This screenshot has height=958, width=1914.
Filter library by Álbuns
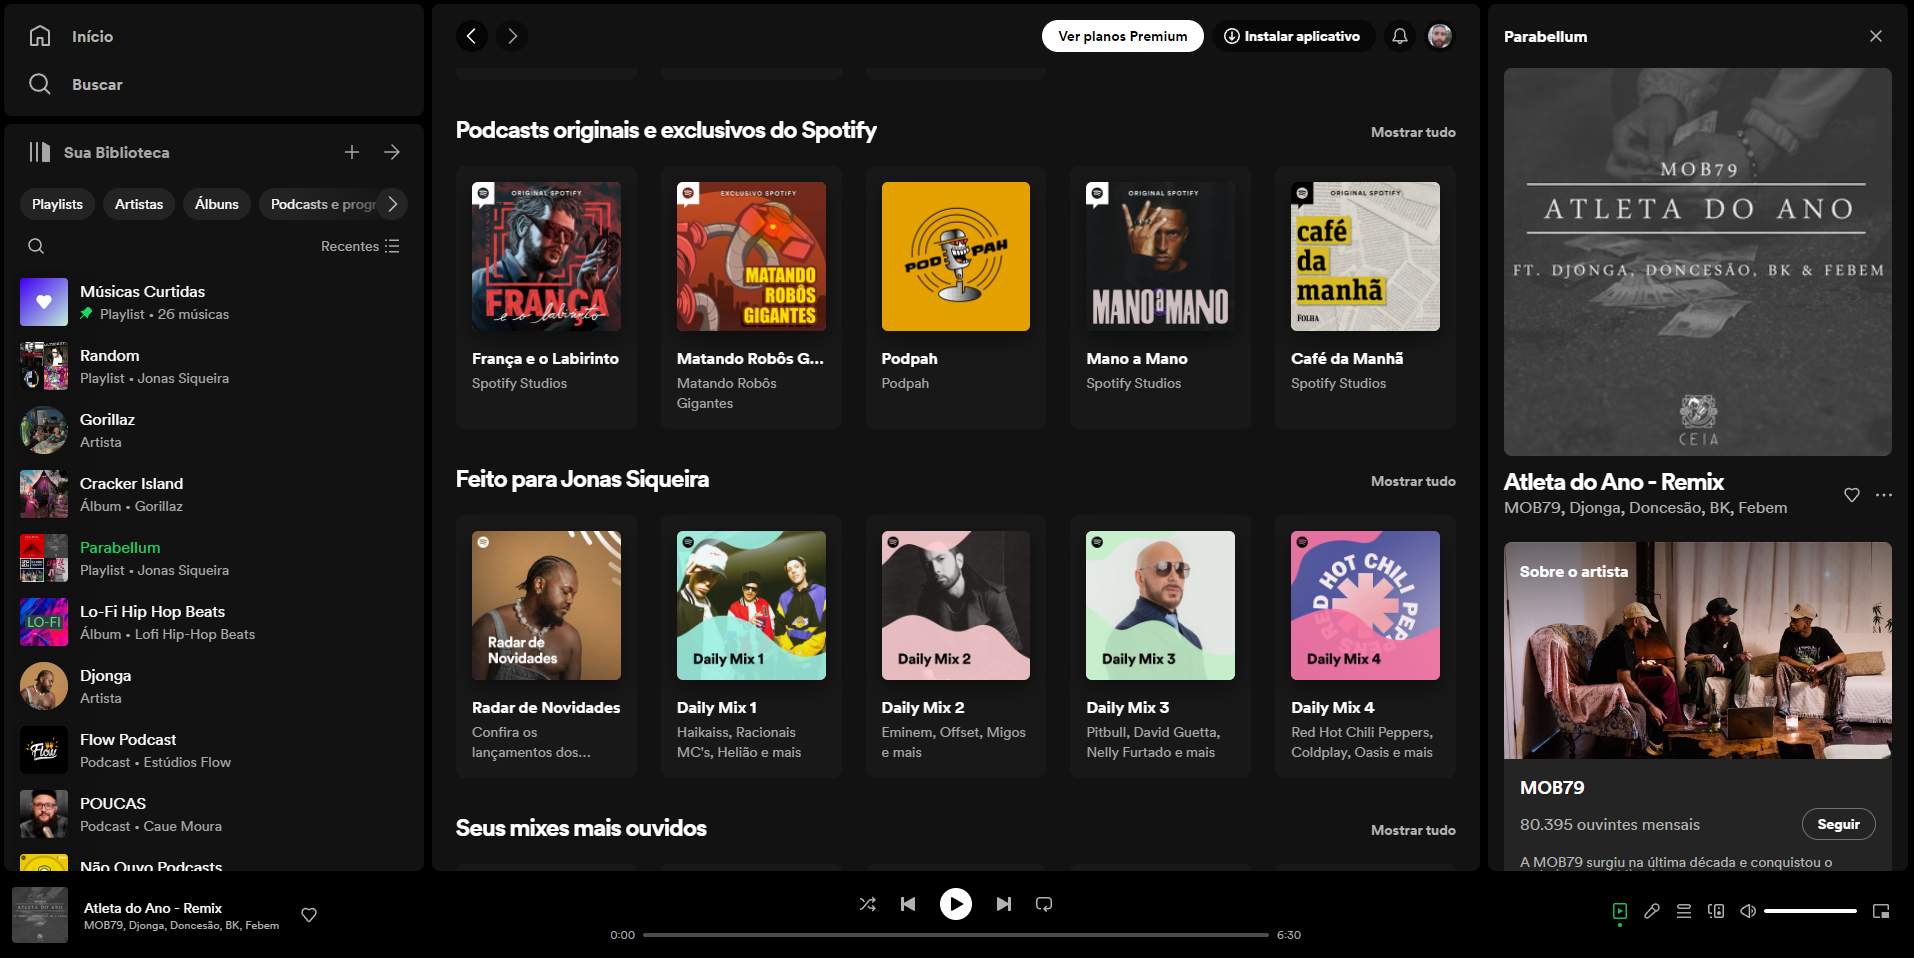(217, 204)
